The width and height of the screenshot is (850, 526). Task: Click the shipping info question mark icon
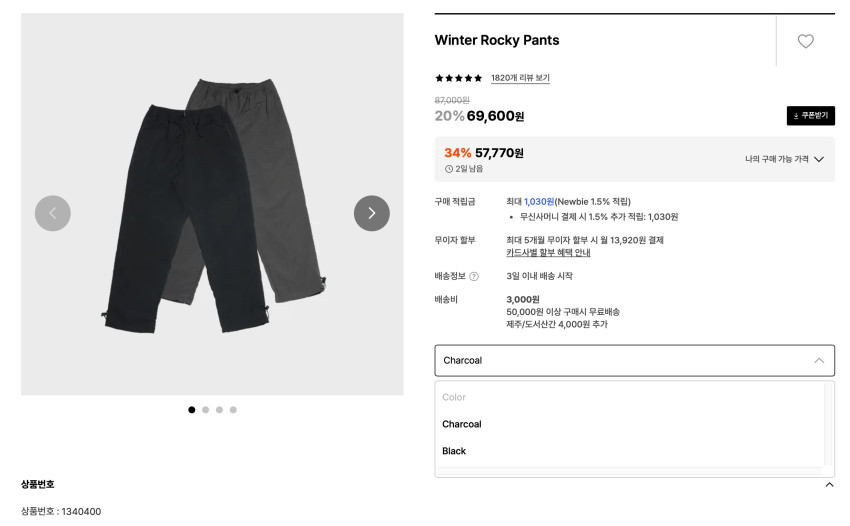474,276
